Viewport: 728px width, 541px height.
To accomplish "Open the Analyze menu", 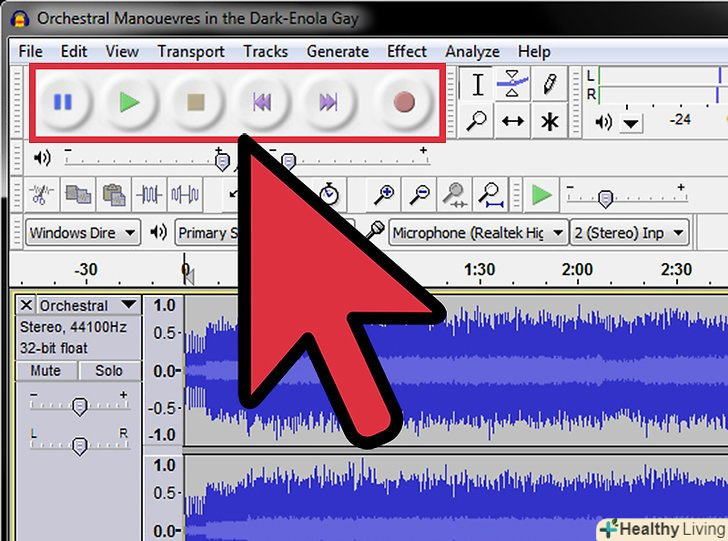I will click(472, 51).
